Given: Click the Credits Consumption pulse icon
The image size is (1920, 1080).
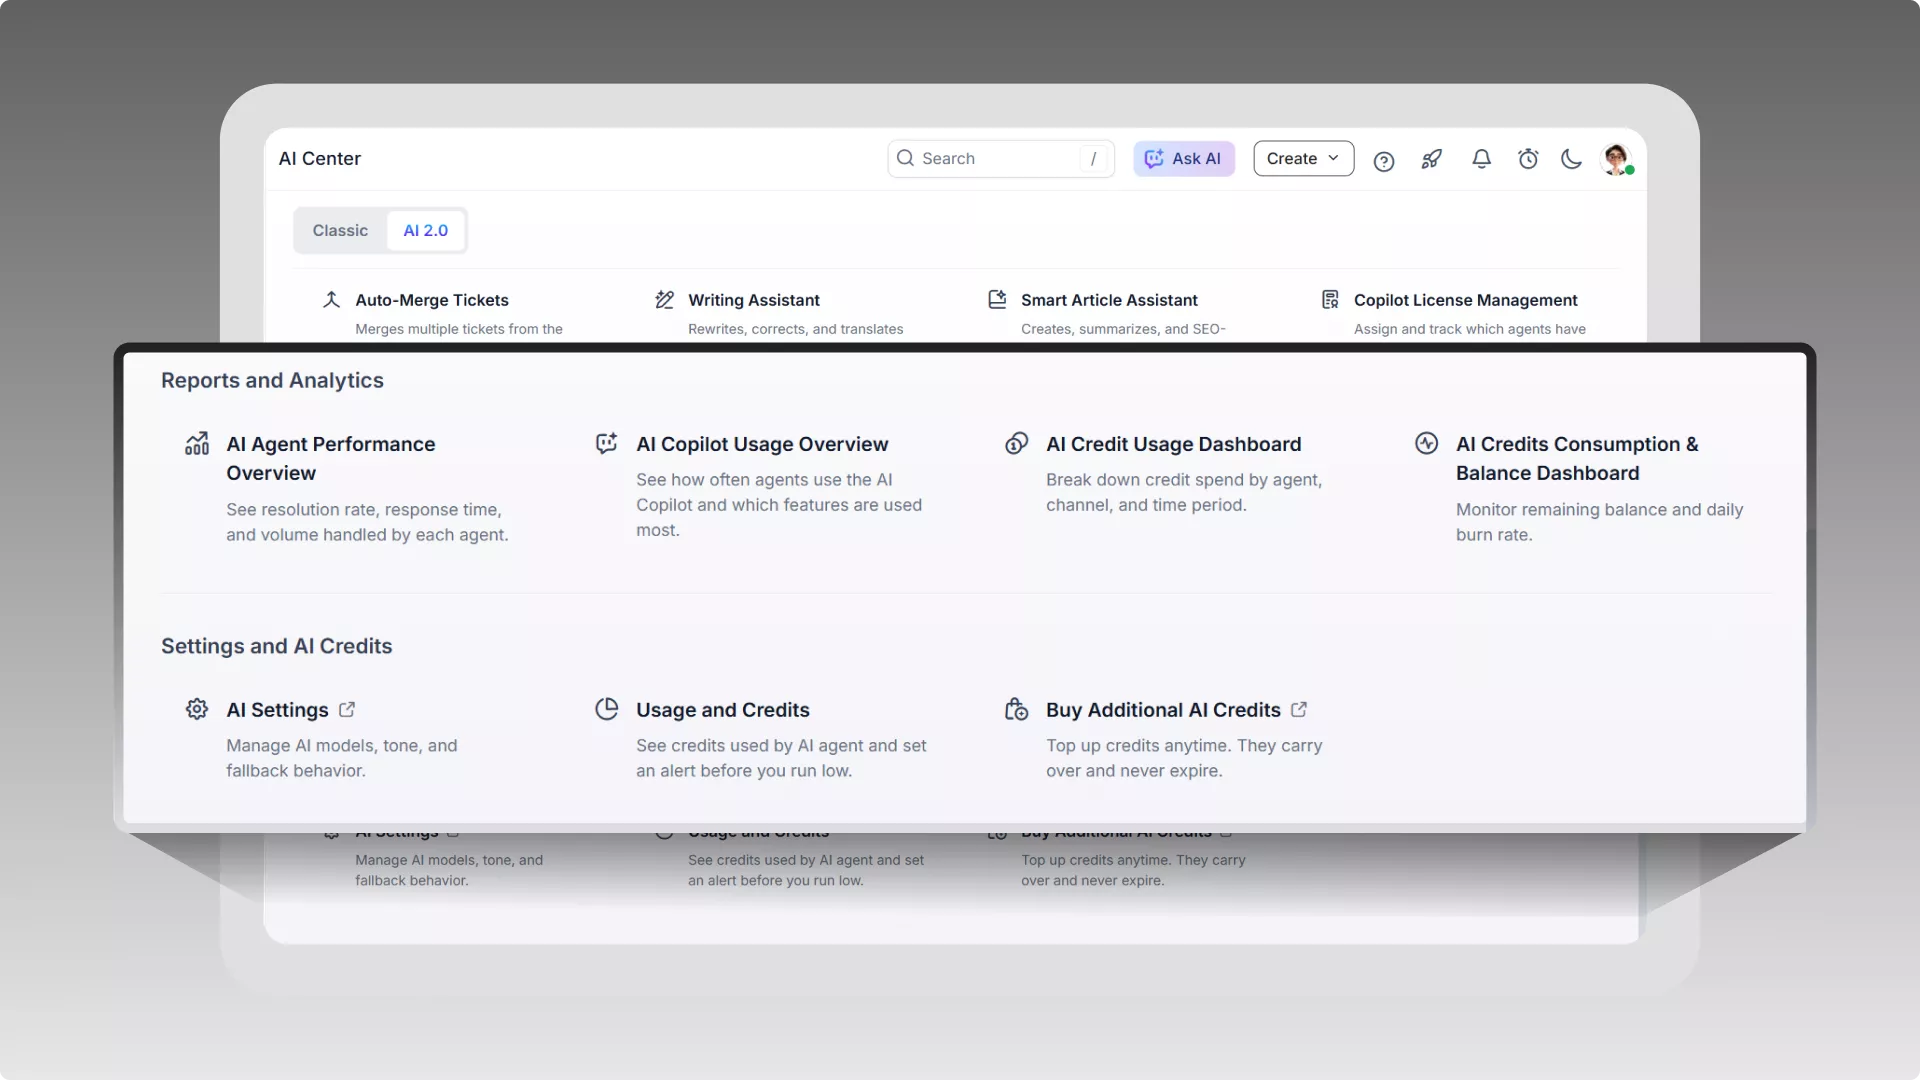Looking at the screenshot, I should pyautogui.click(x=1427, y=443).
